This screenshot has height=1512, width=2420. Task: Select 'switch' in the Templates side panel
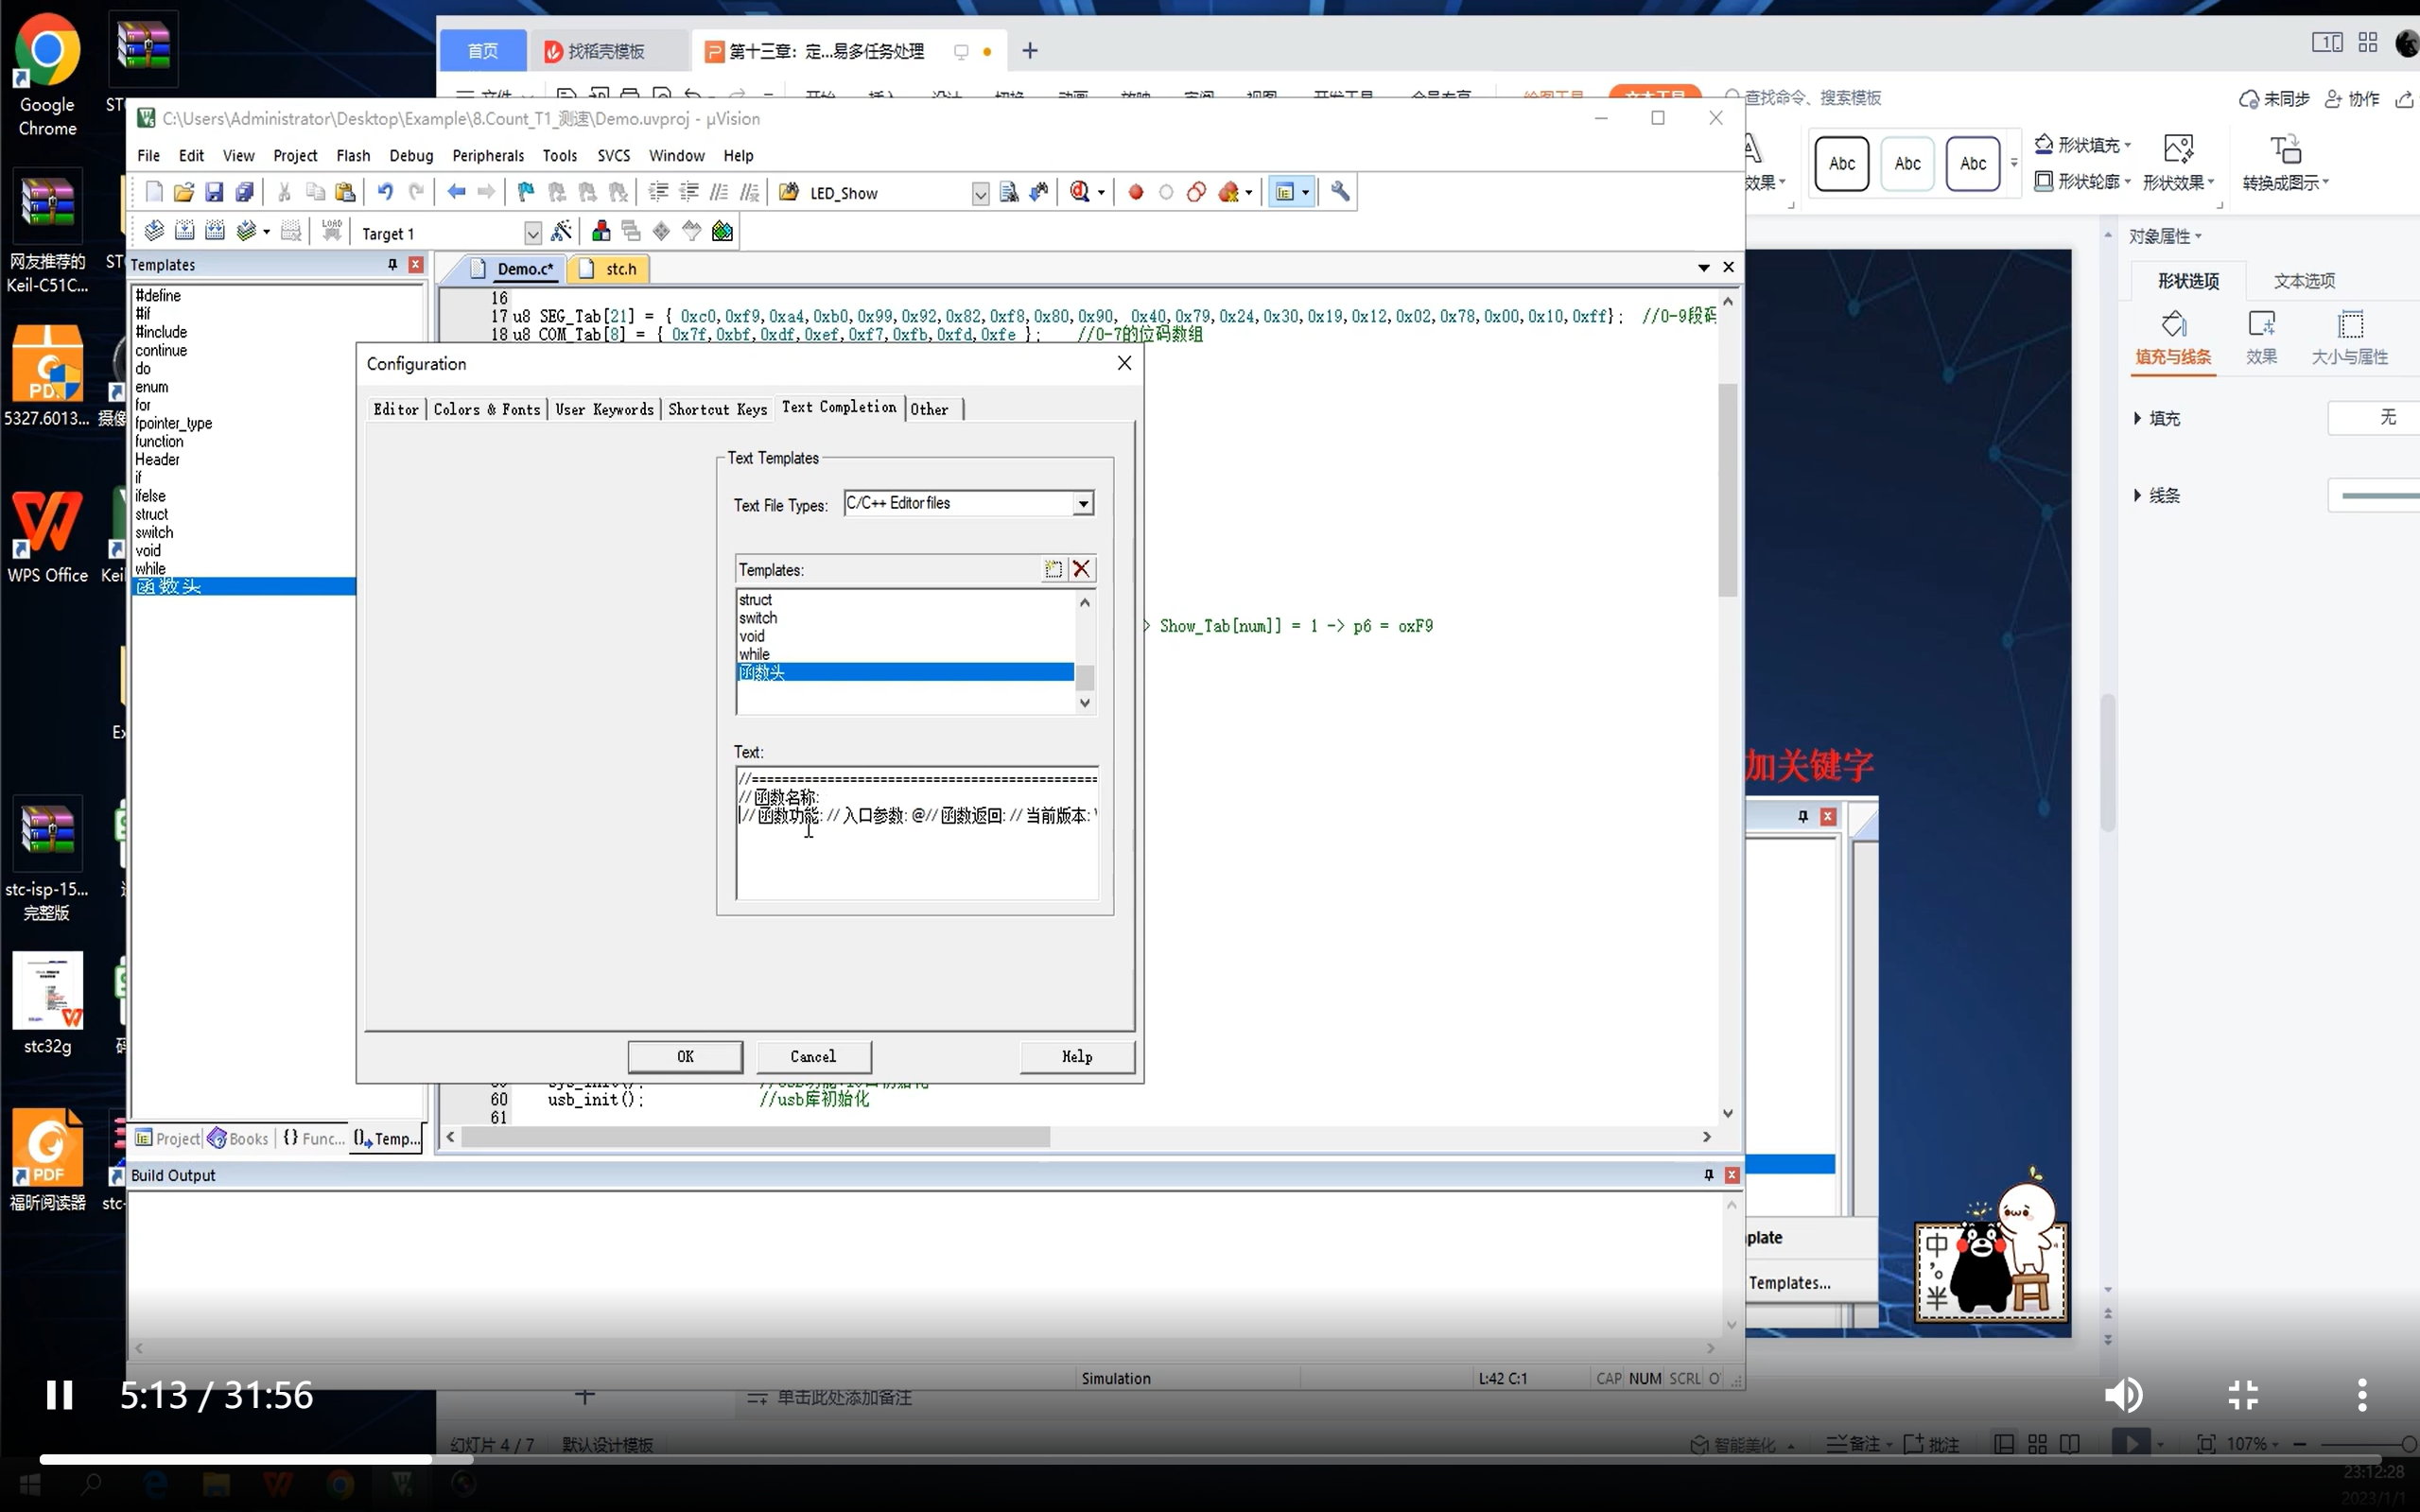[x=154, y=532]
